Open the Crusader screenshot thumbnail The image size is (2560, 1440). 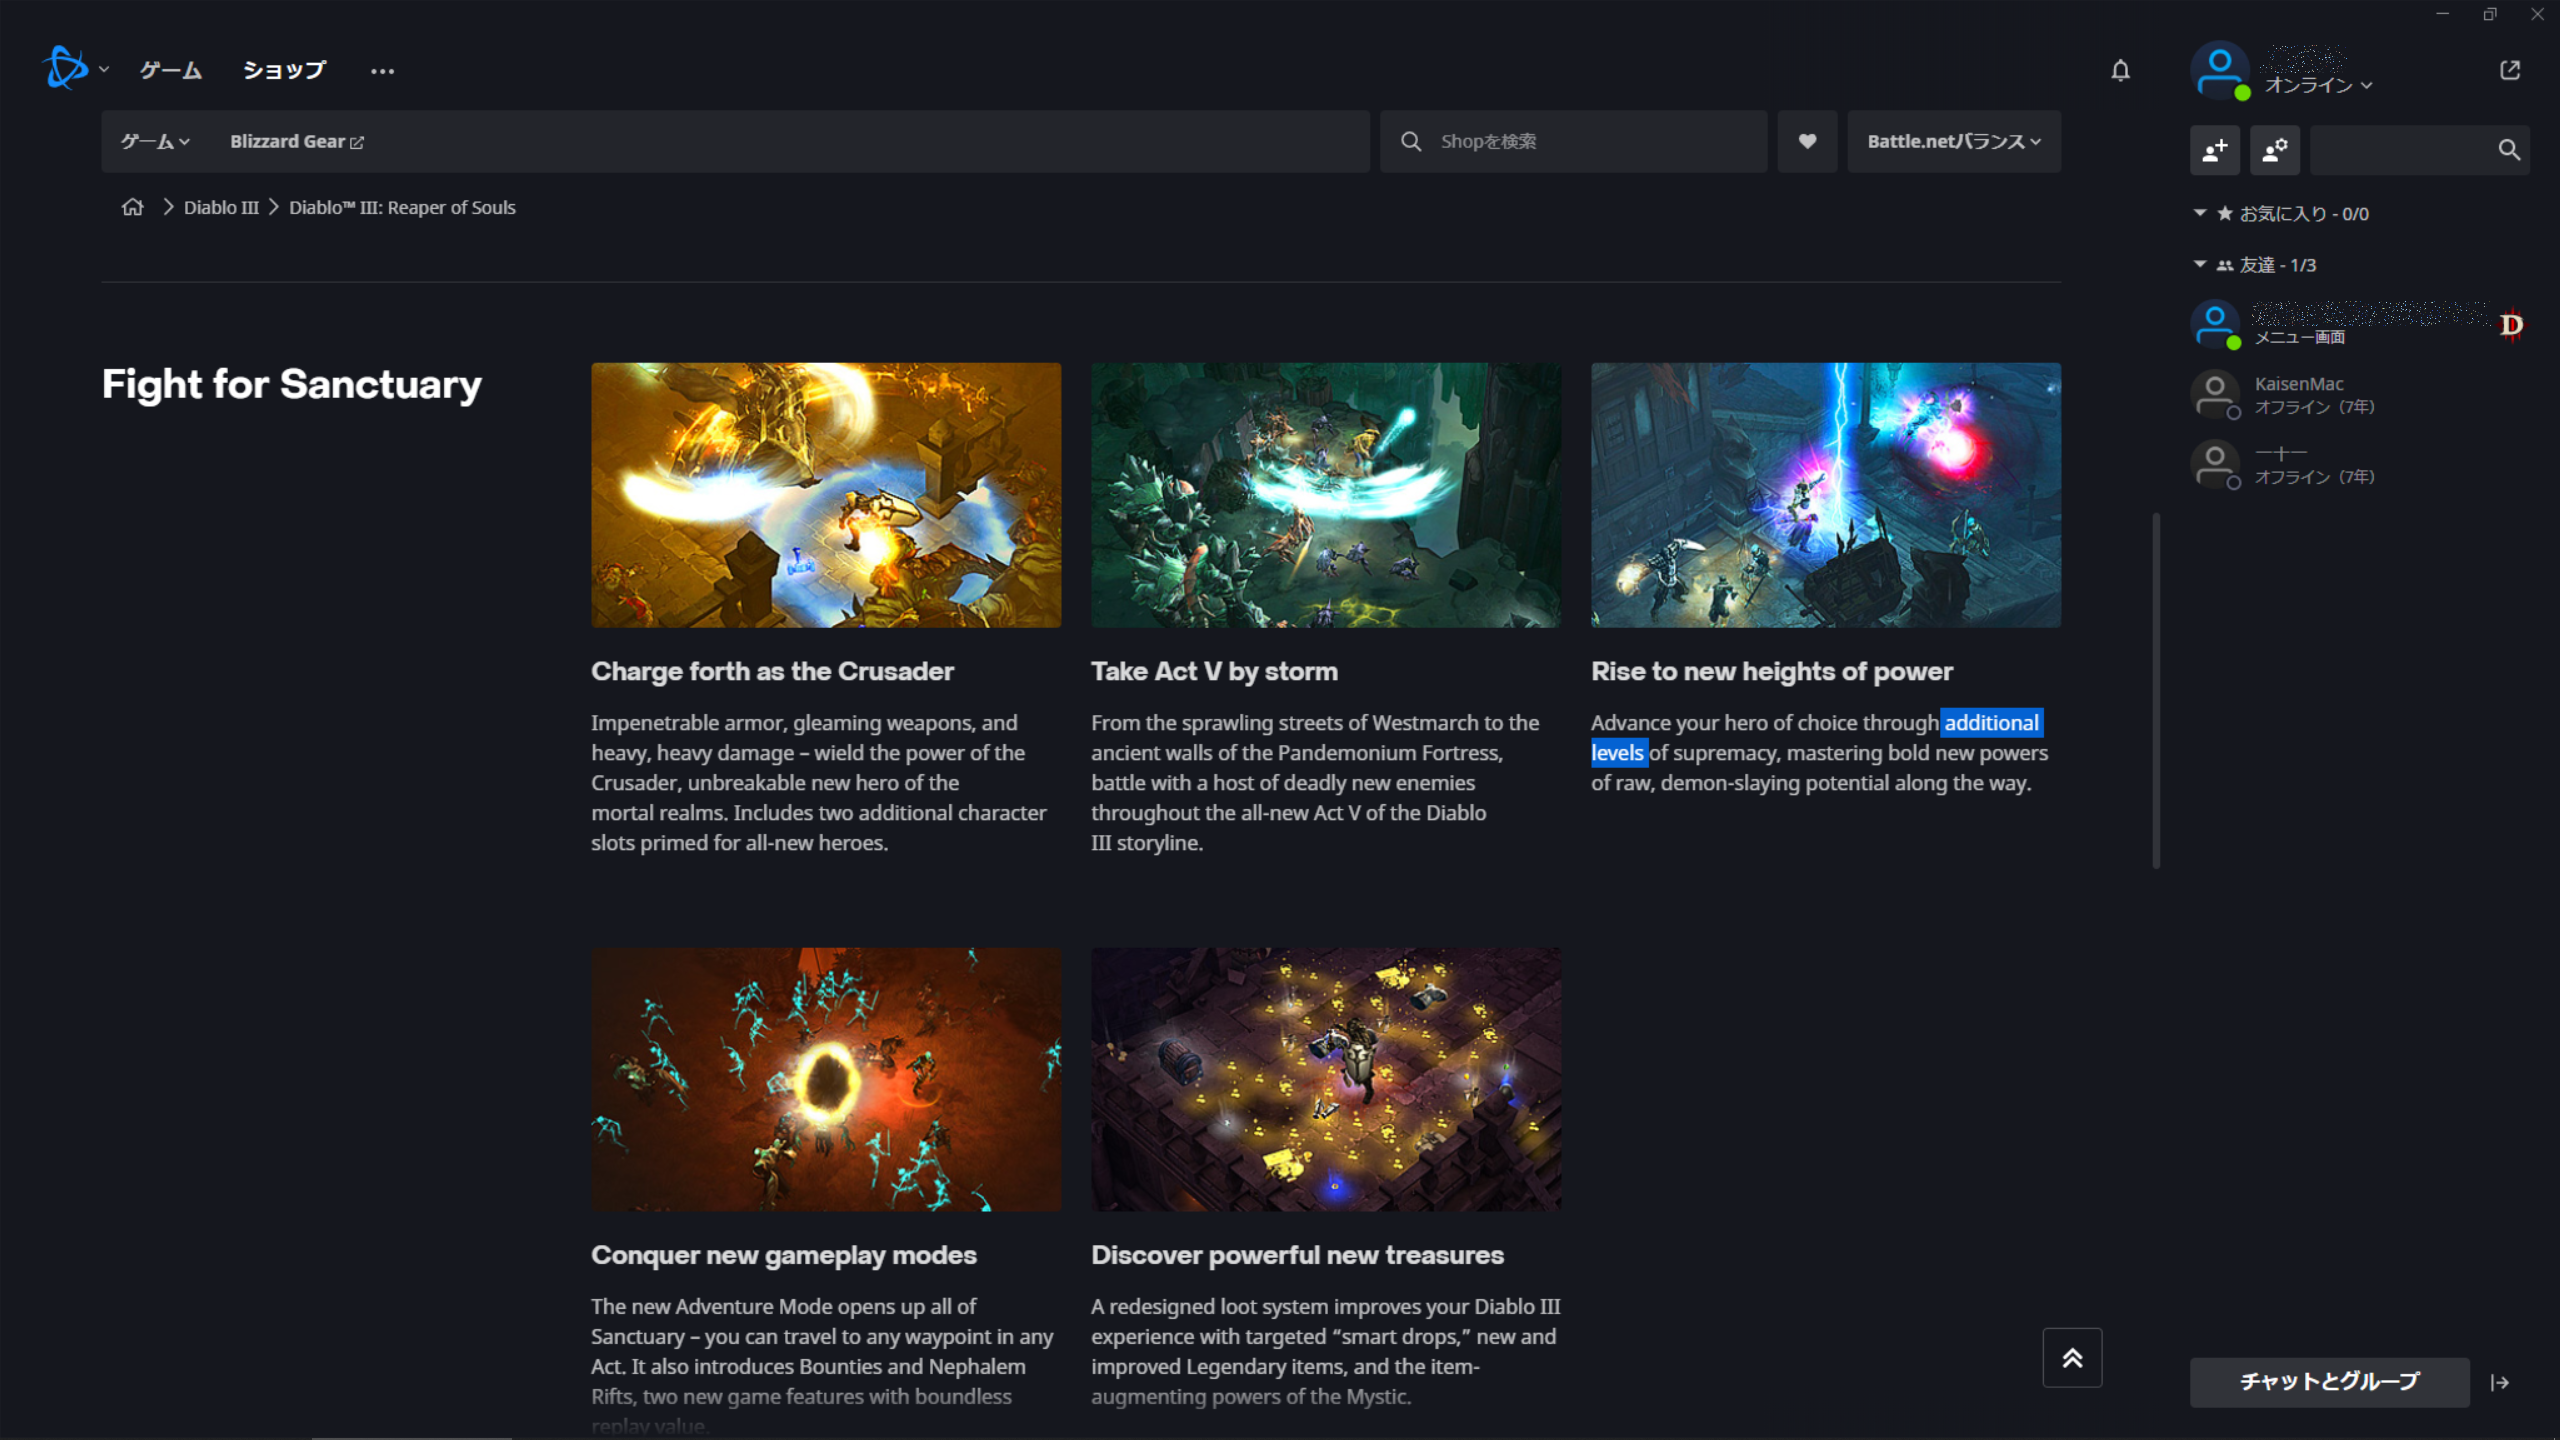point(826,494)
